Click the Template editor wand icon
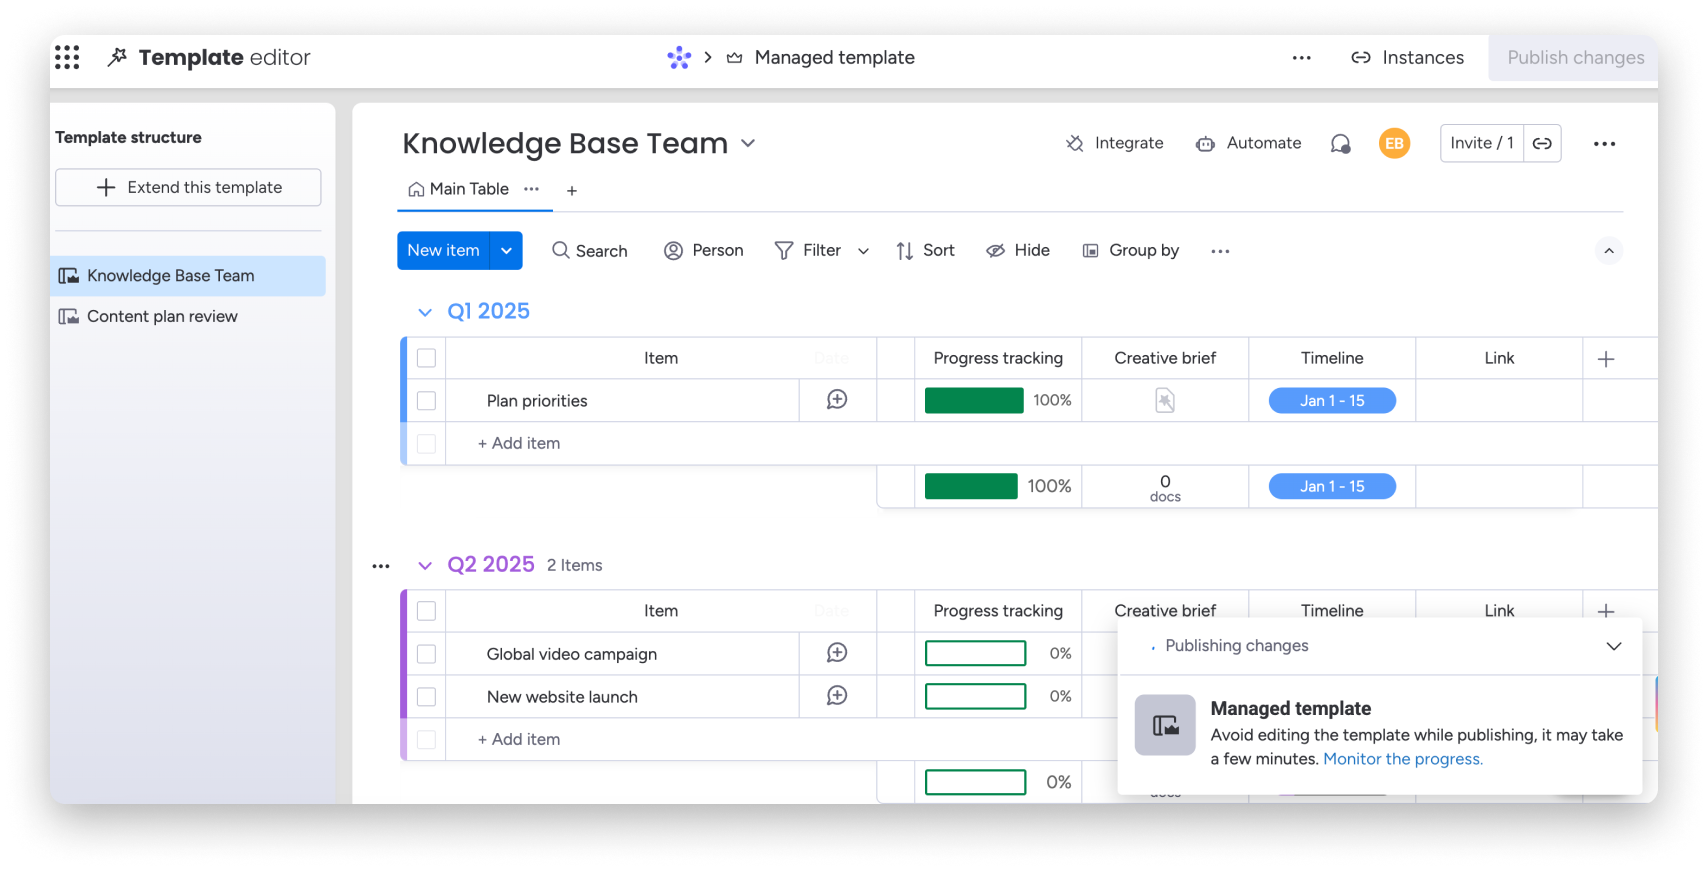 (117, 57)
